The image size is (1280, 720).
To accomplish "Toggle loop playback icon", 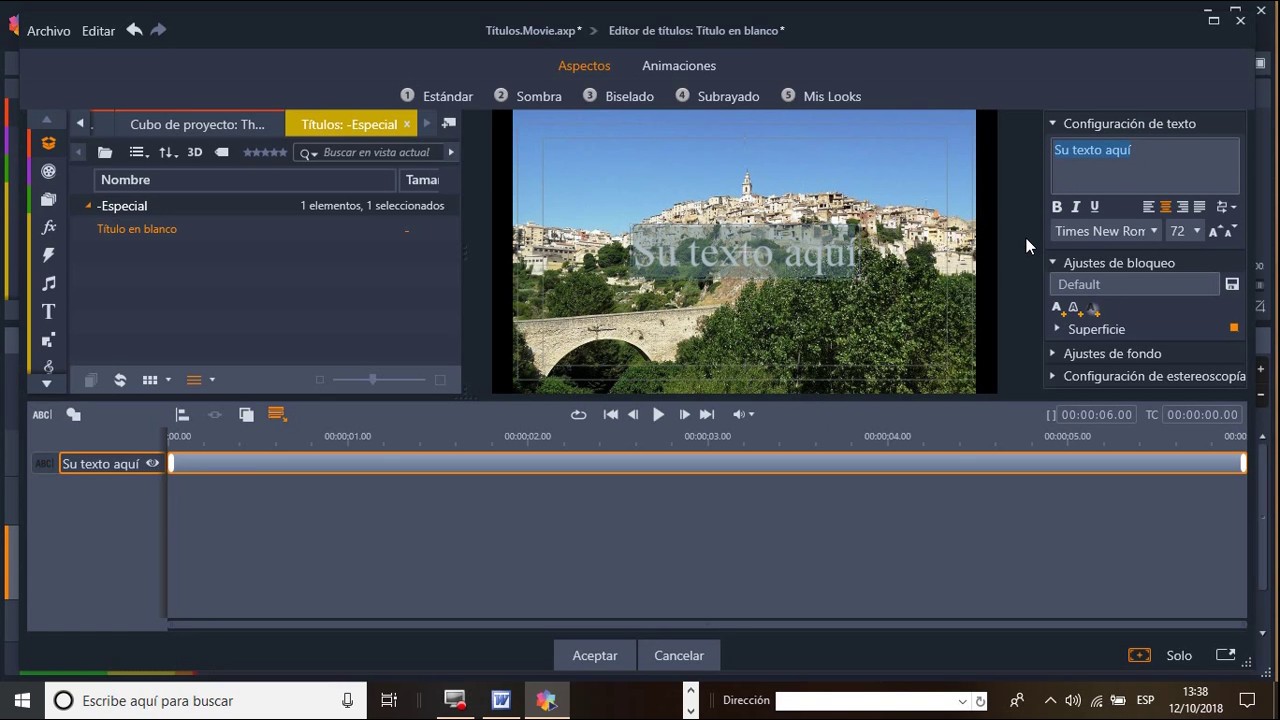I will click(x=578, y=414).
